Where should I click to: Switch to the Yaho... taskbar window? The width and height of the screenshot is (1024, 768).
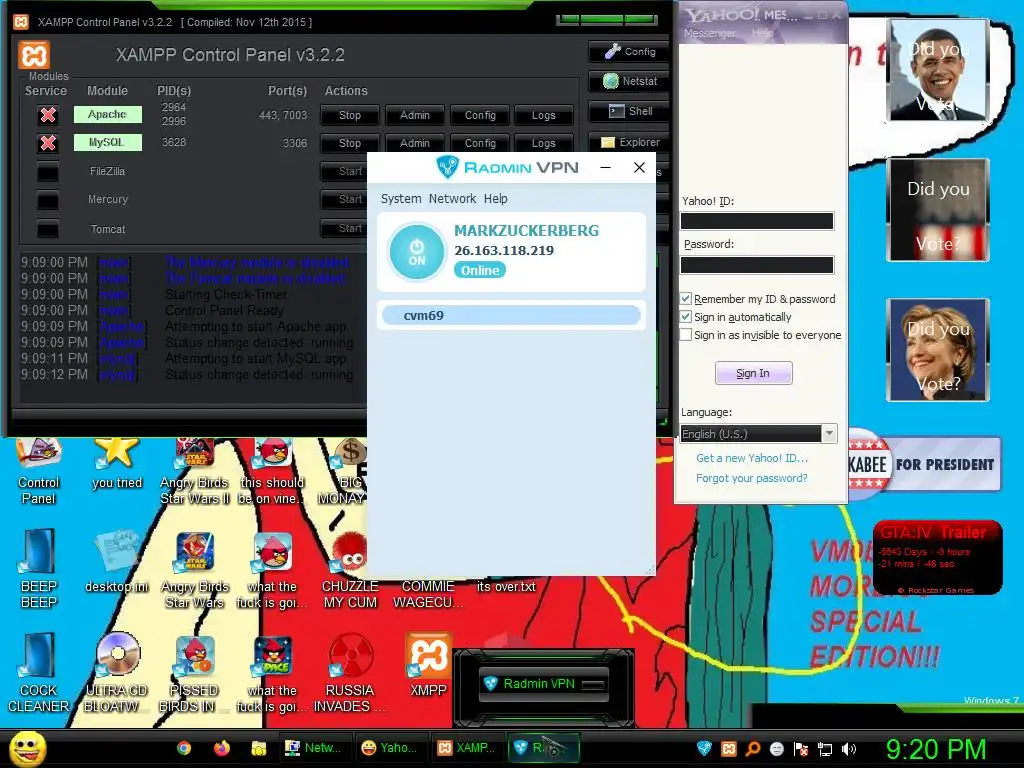coord(391,748)
